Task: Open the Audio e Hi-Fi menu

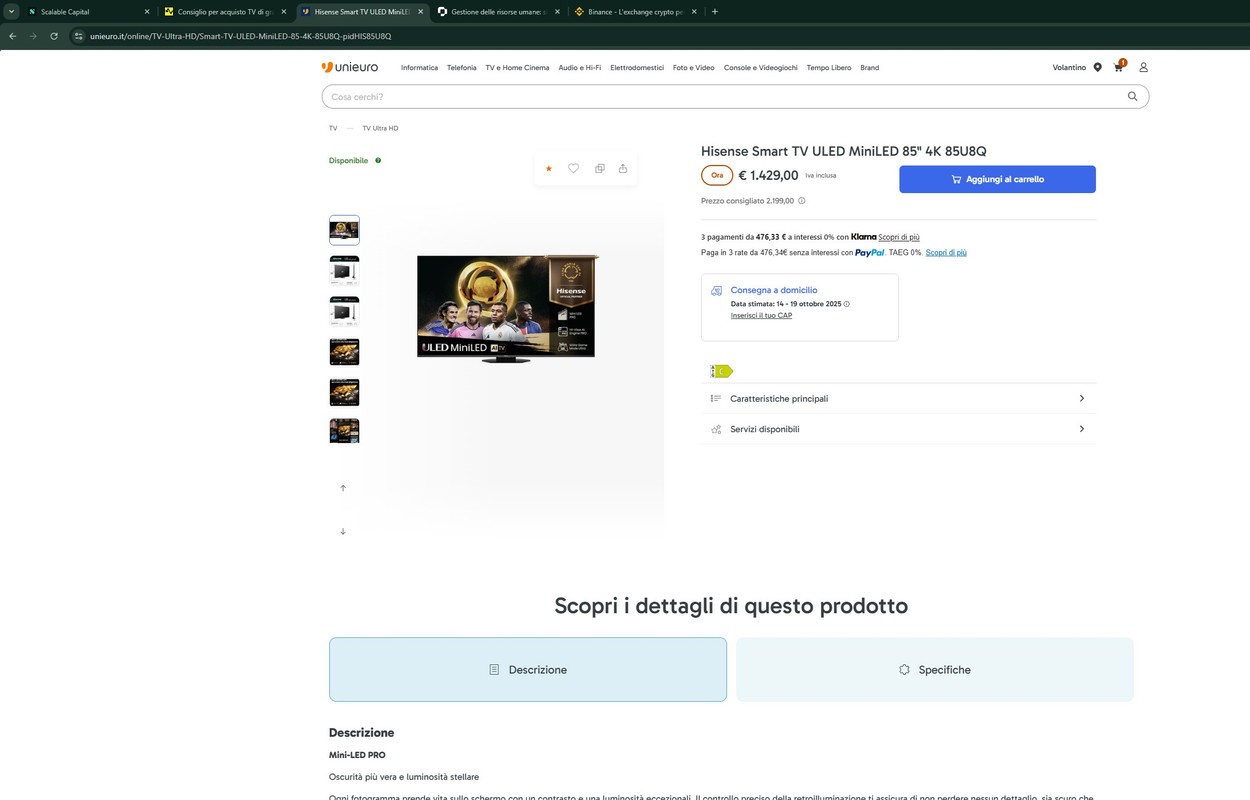Action: click(x=579, y=68)
